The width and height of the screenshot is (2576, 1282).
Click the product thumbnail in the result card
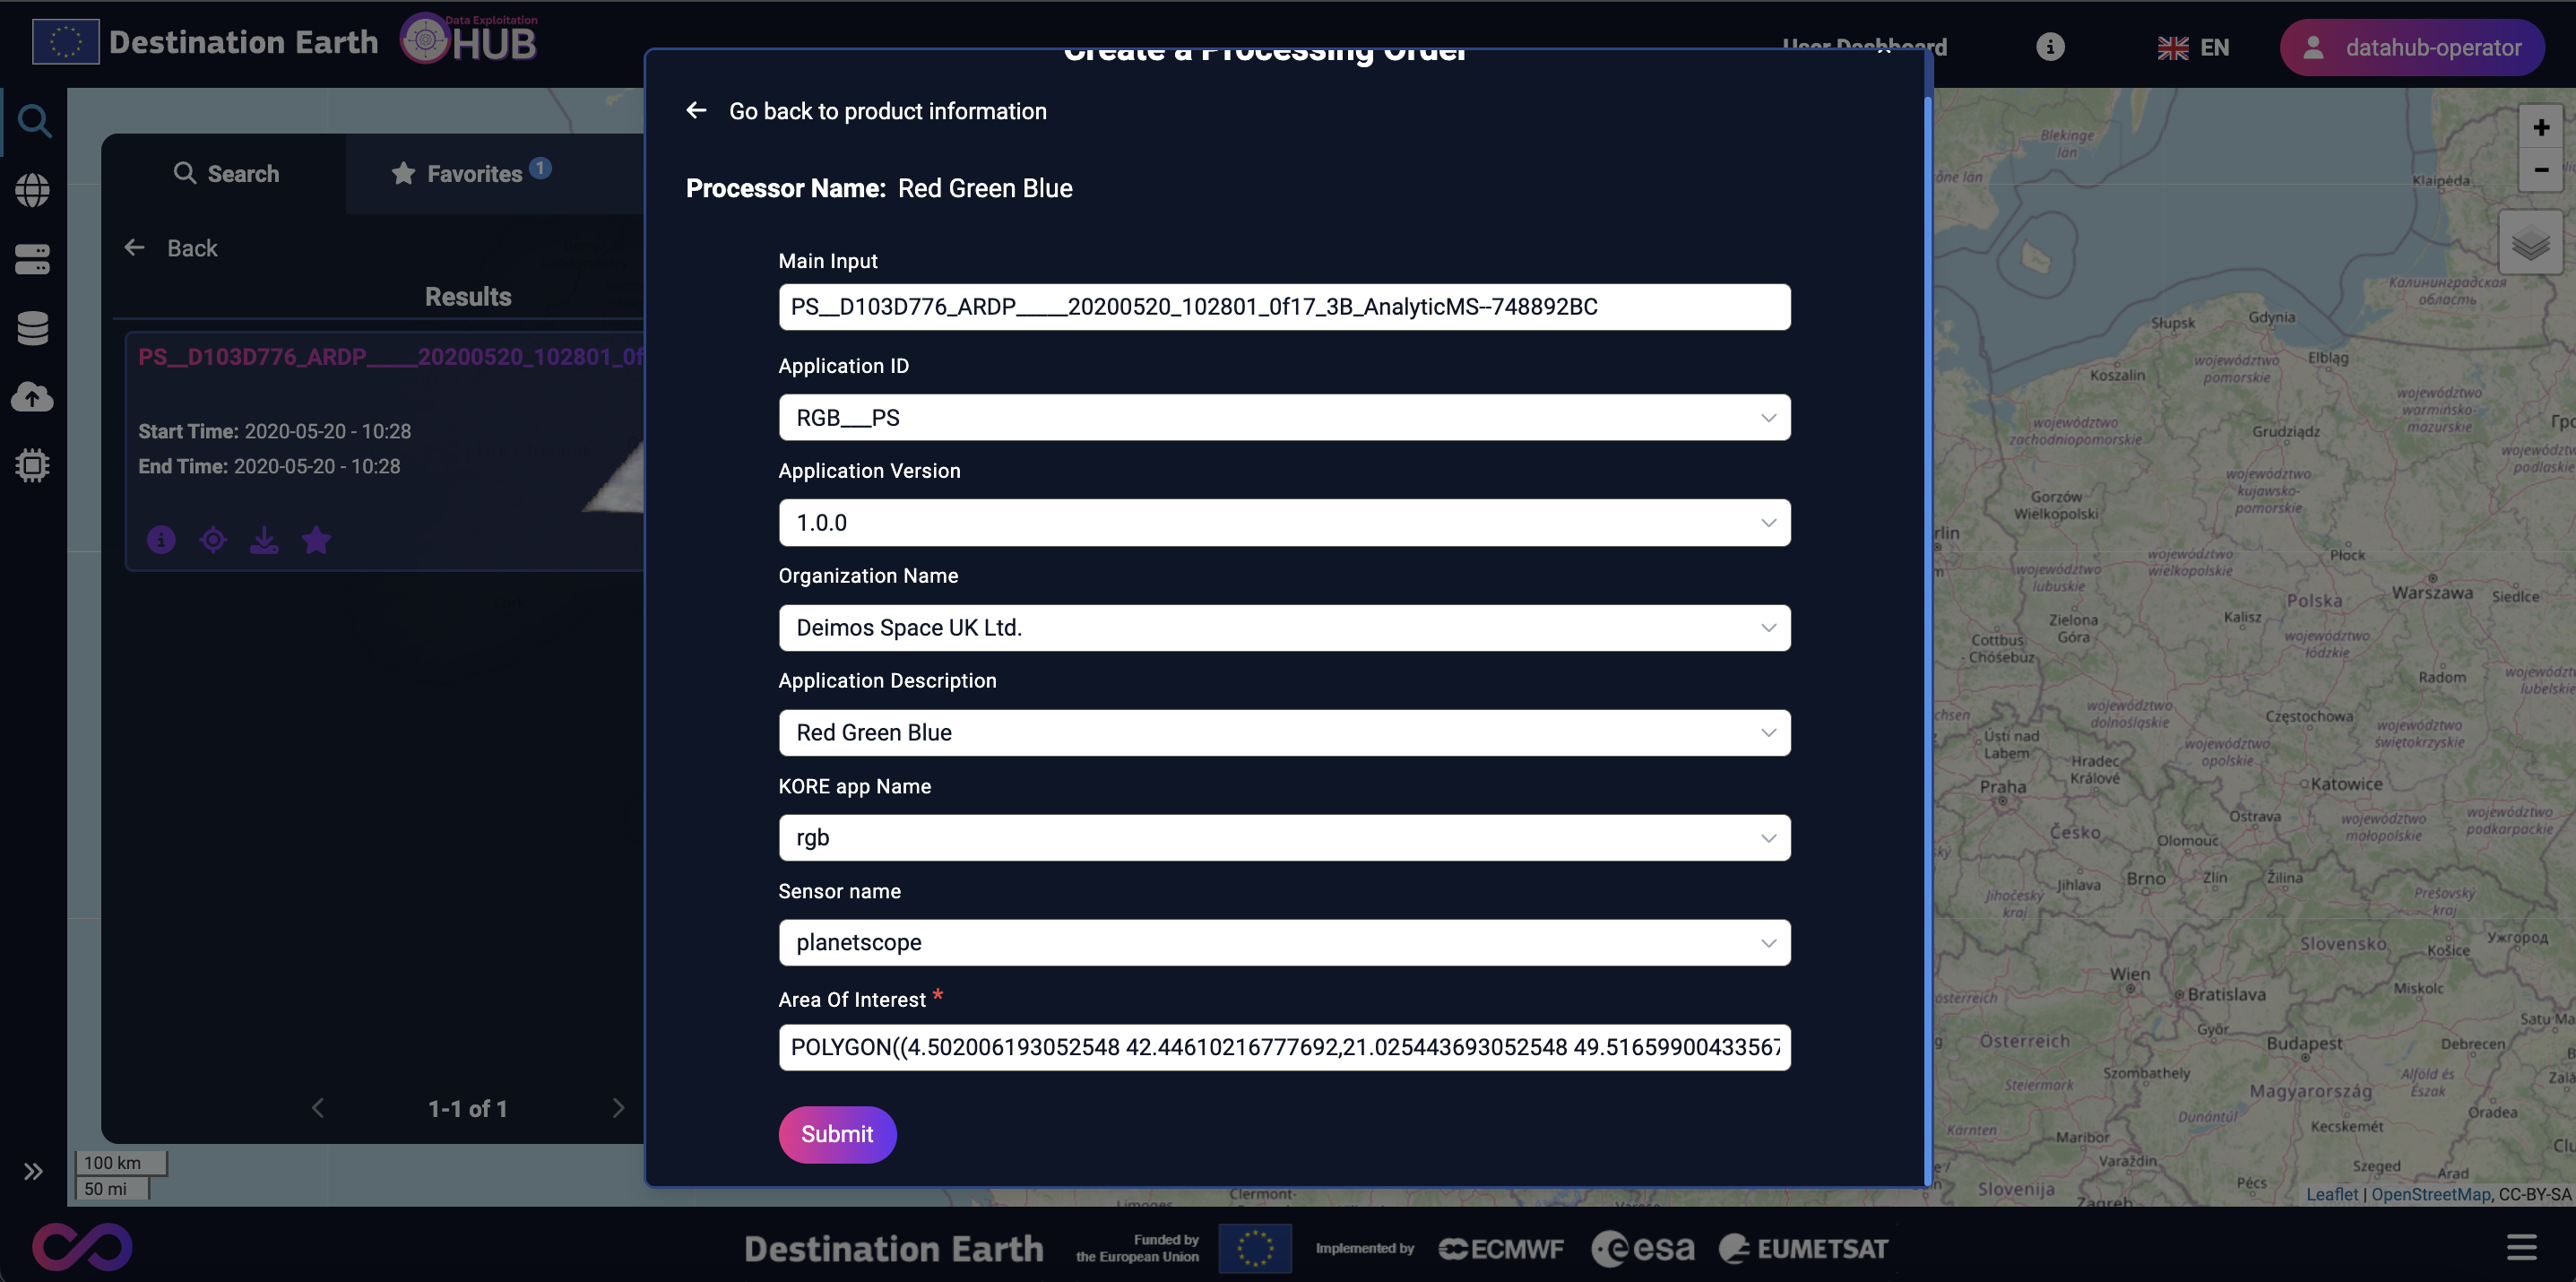pos(615,478)
